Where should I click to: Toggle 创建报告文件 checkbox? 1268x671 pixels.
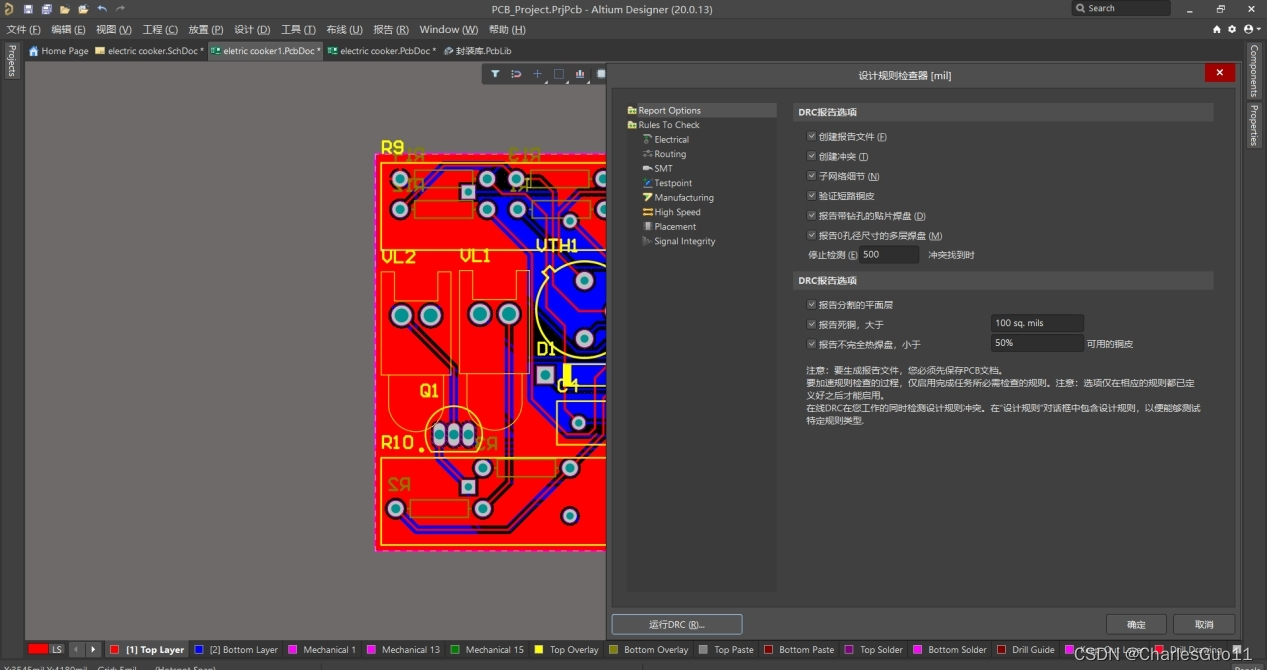click(x=811, y=136)
